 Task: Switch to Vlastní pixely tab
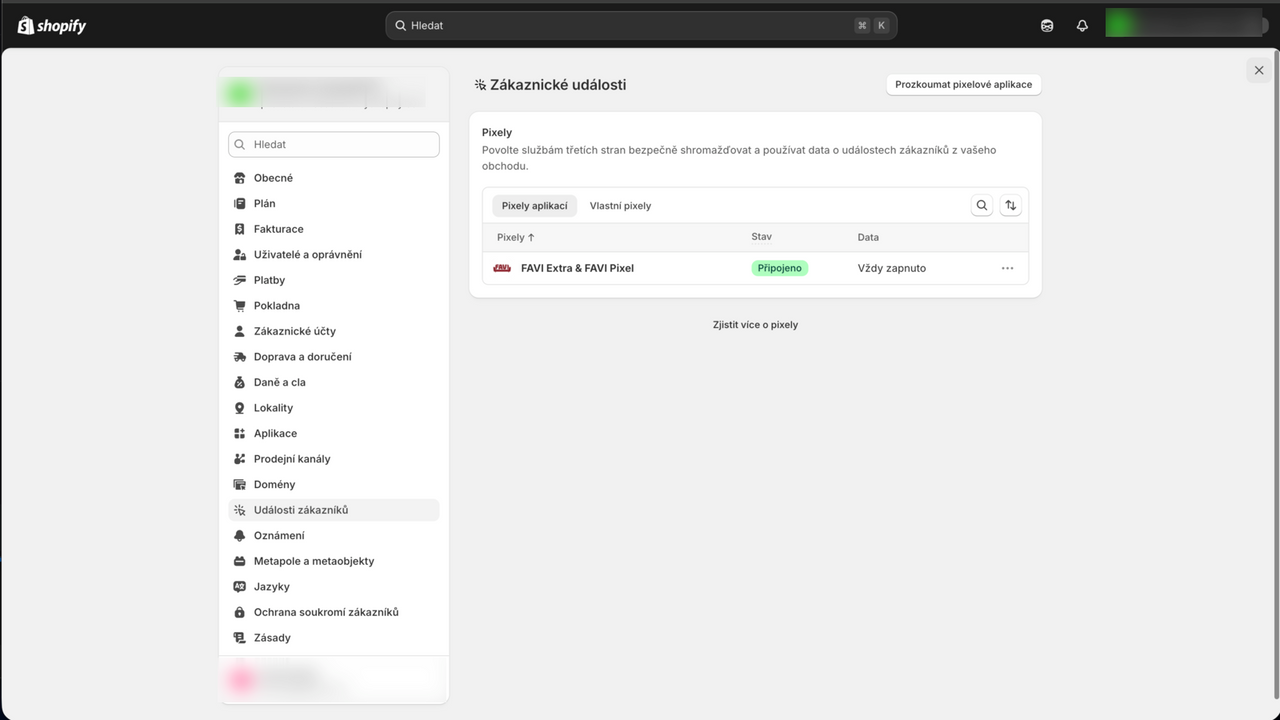coord(620,206)
